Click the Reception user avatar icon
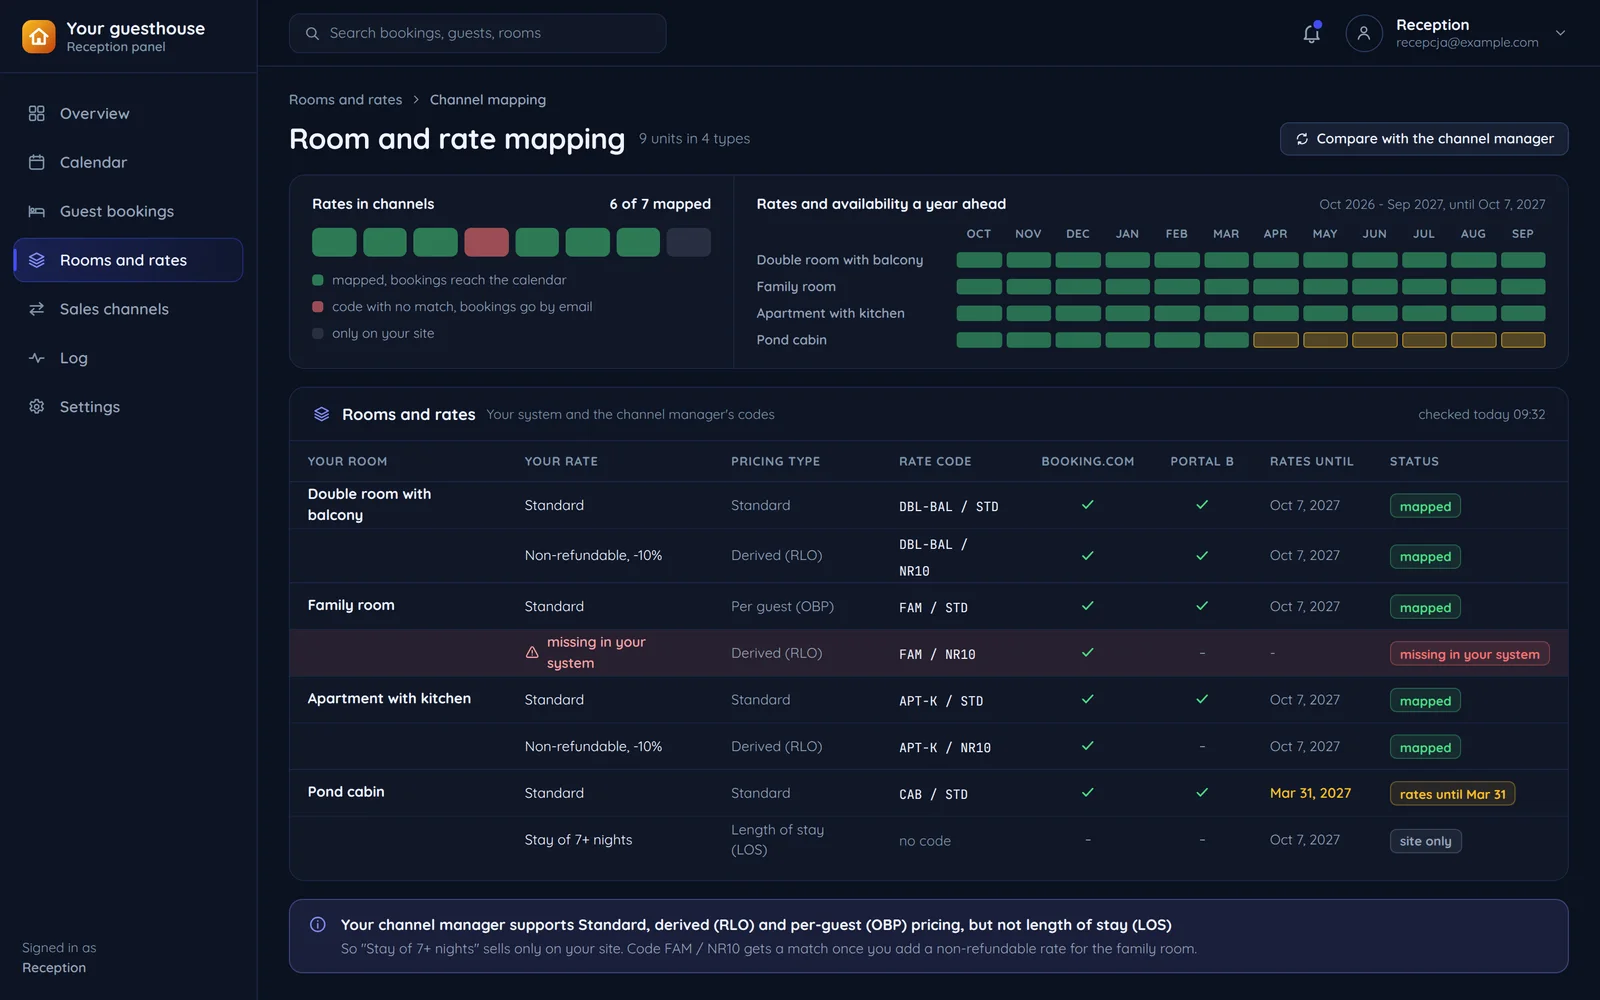 coord(1363,33)
